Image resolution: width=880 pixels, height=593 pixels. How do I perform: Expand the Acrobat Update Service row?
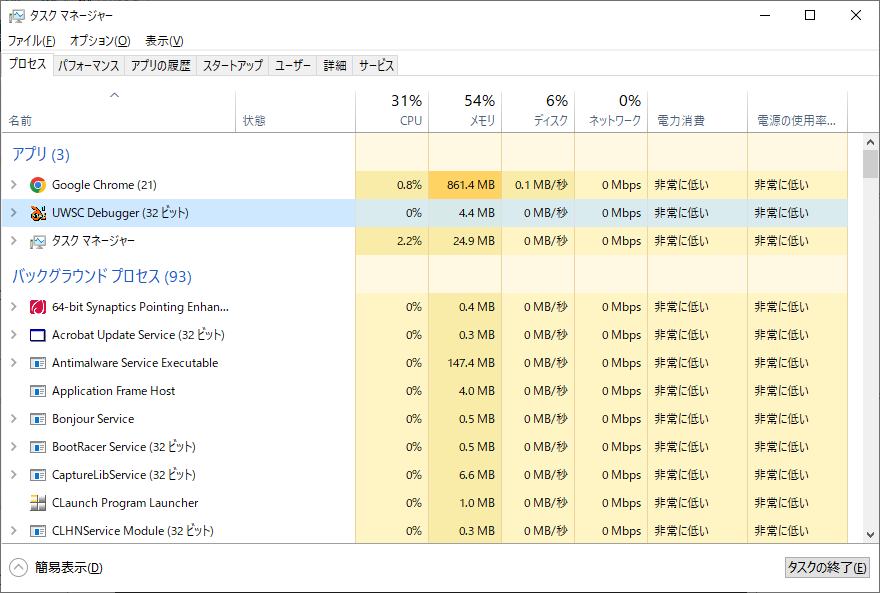(x=14, y=335)
